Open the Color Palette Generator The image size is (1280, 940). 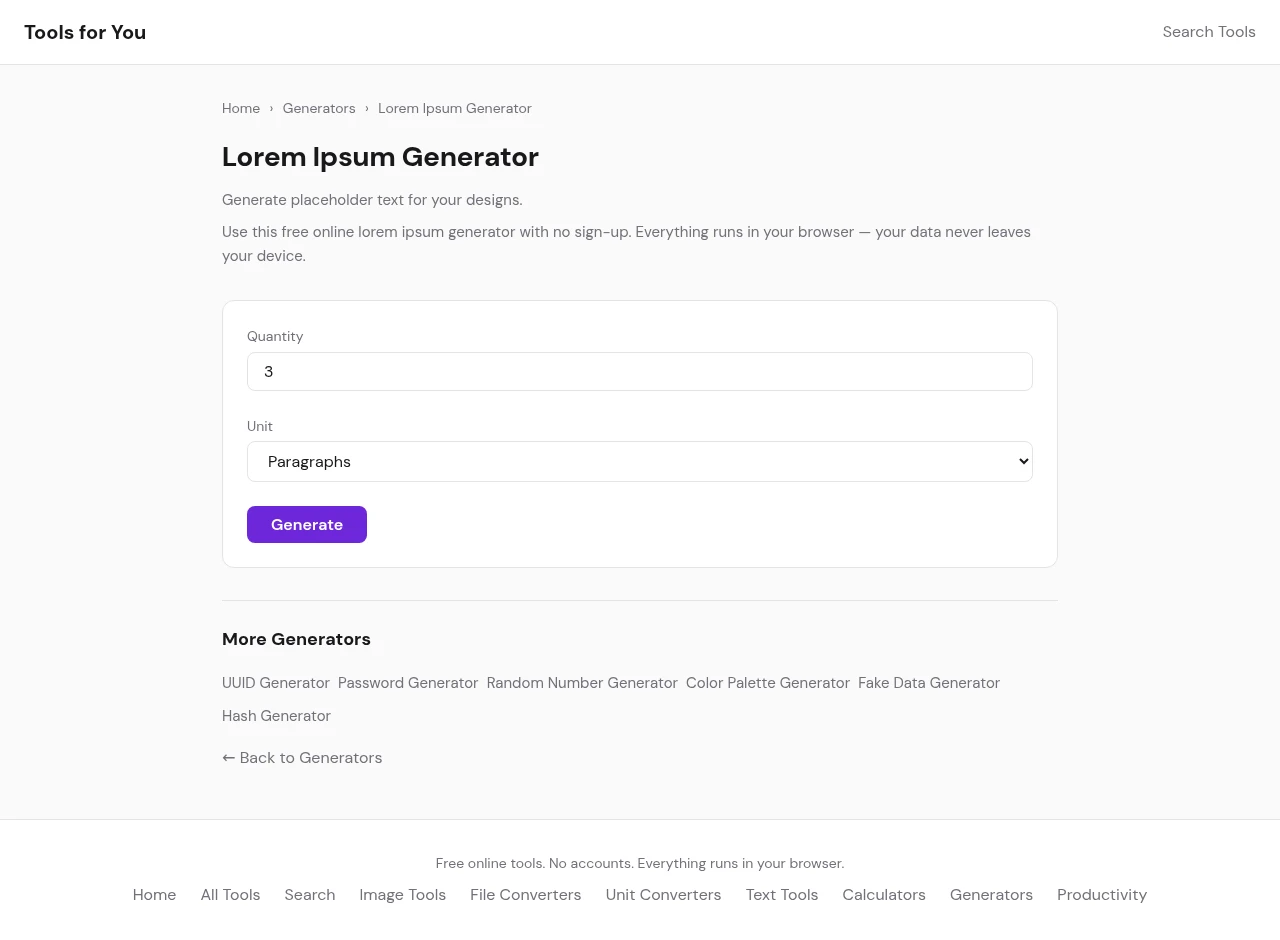768,683
